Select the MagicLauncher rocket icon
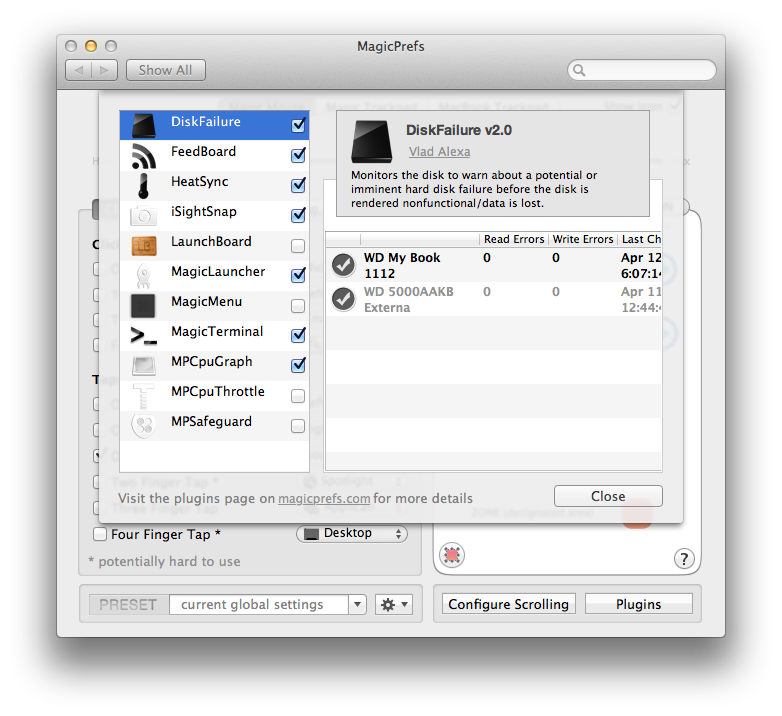 pos(144,276)
